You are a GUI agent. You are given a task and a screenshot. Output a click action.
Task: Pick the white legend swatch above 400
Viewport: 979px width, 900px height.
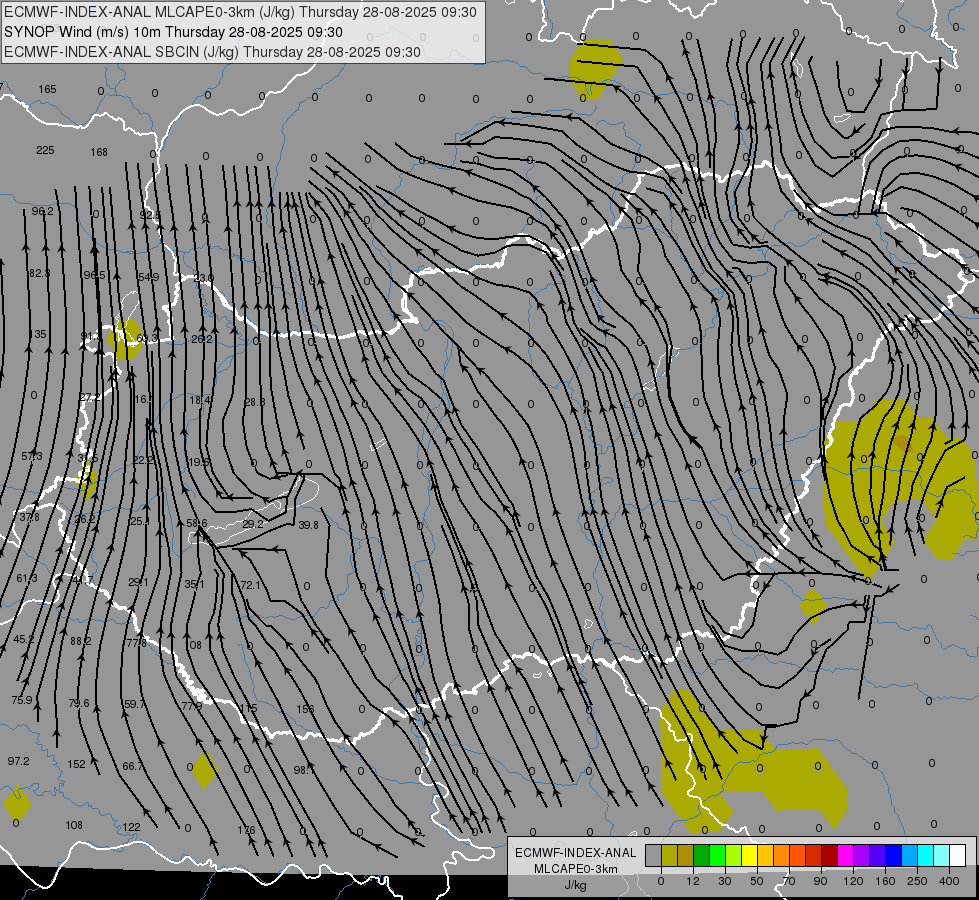tap(958, 855)
